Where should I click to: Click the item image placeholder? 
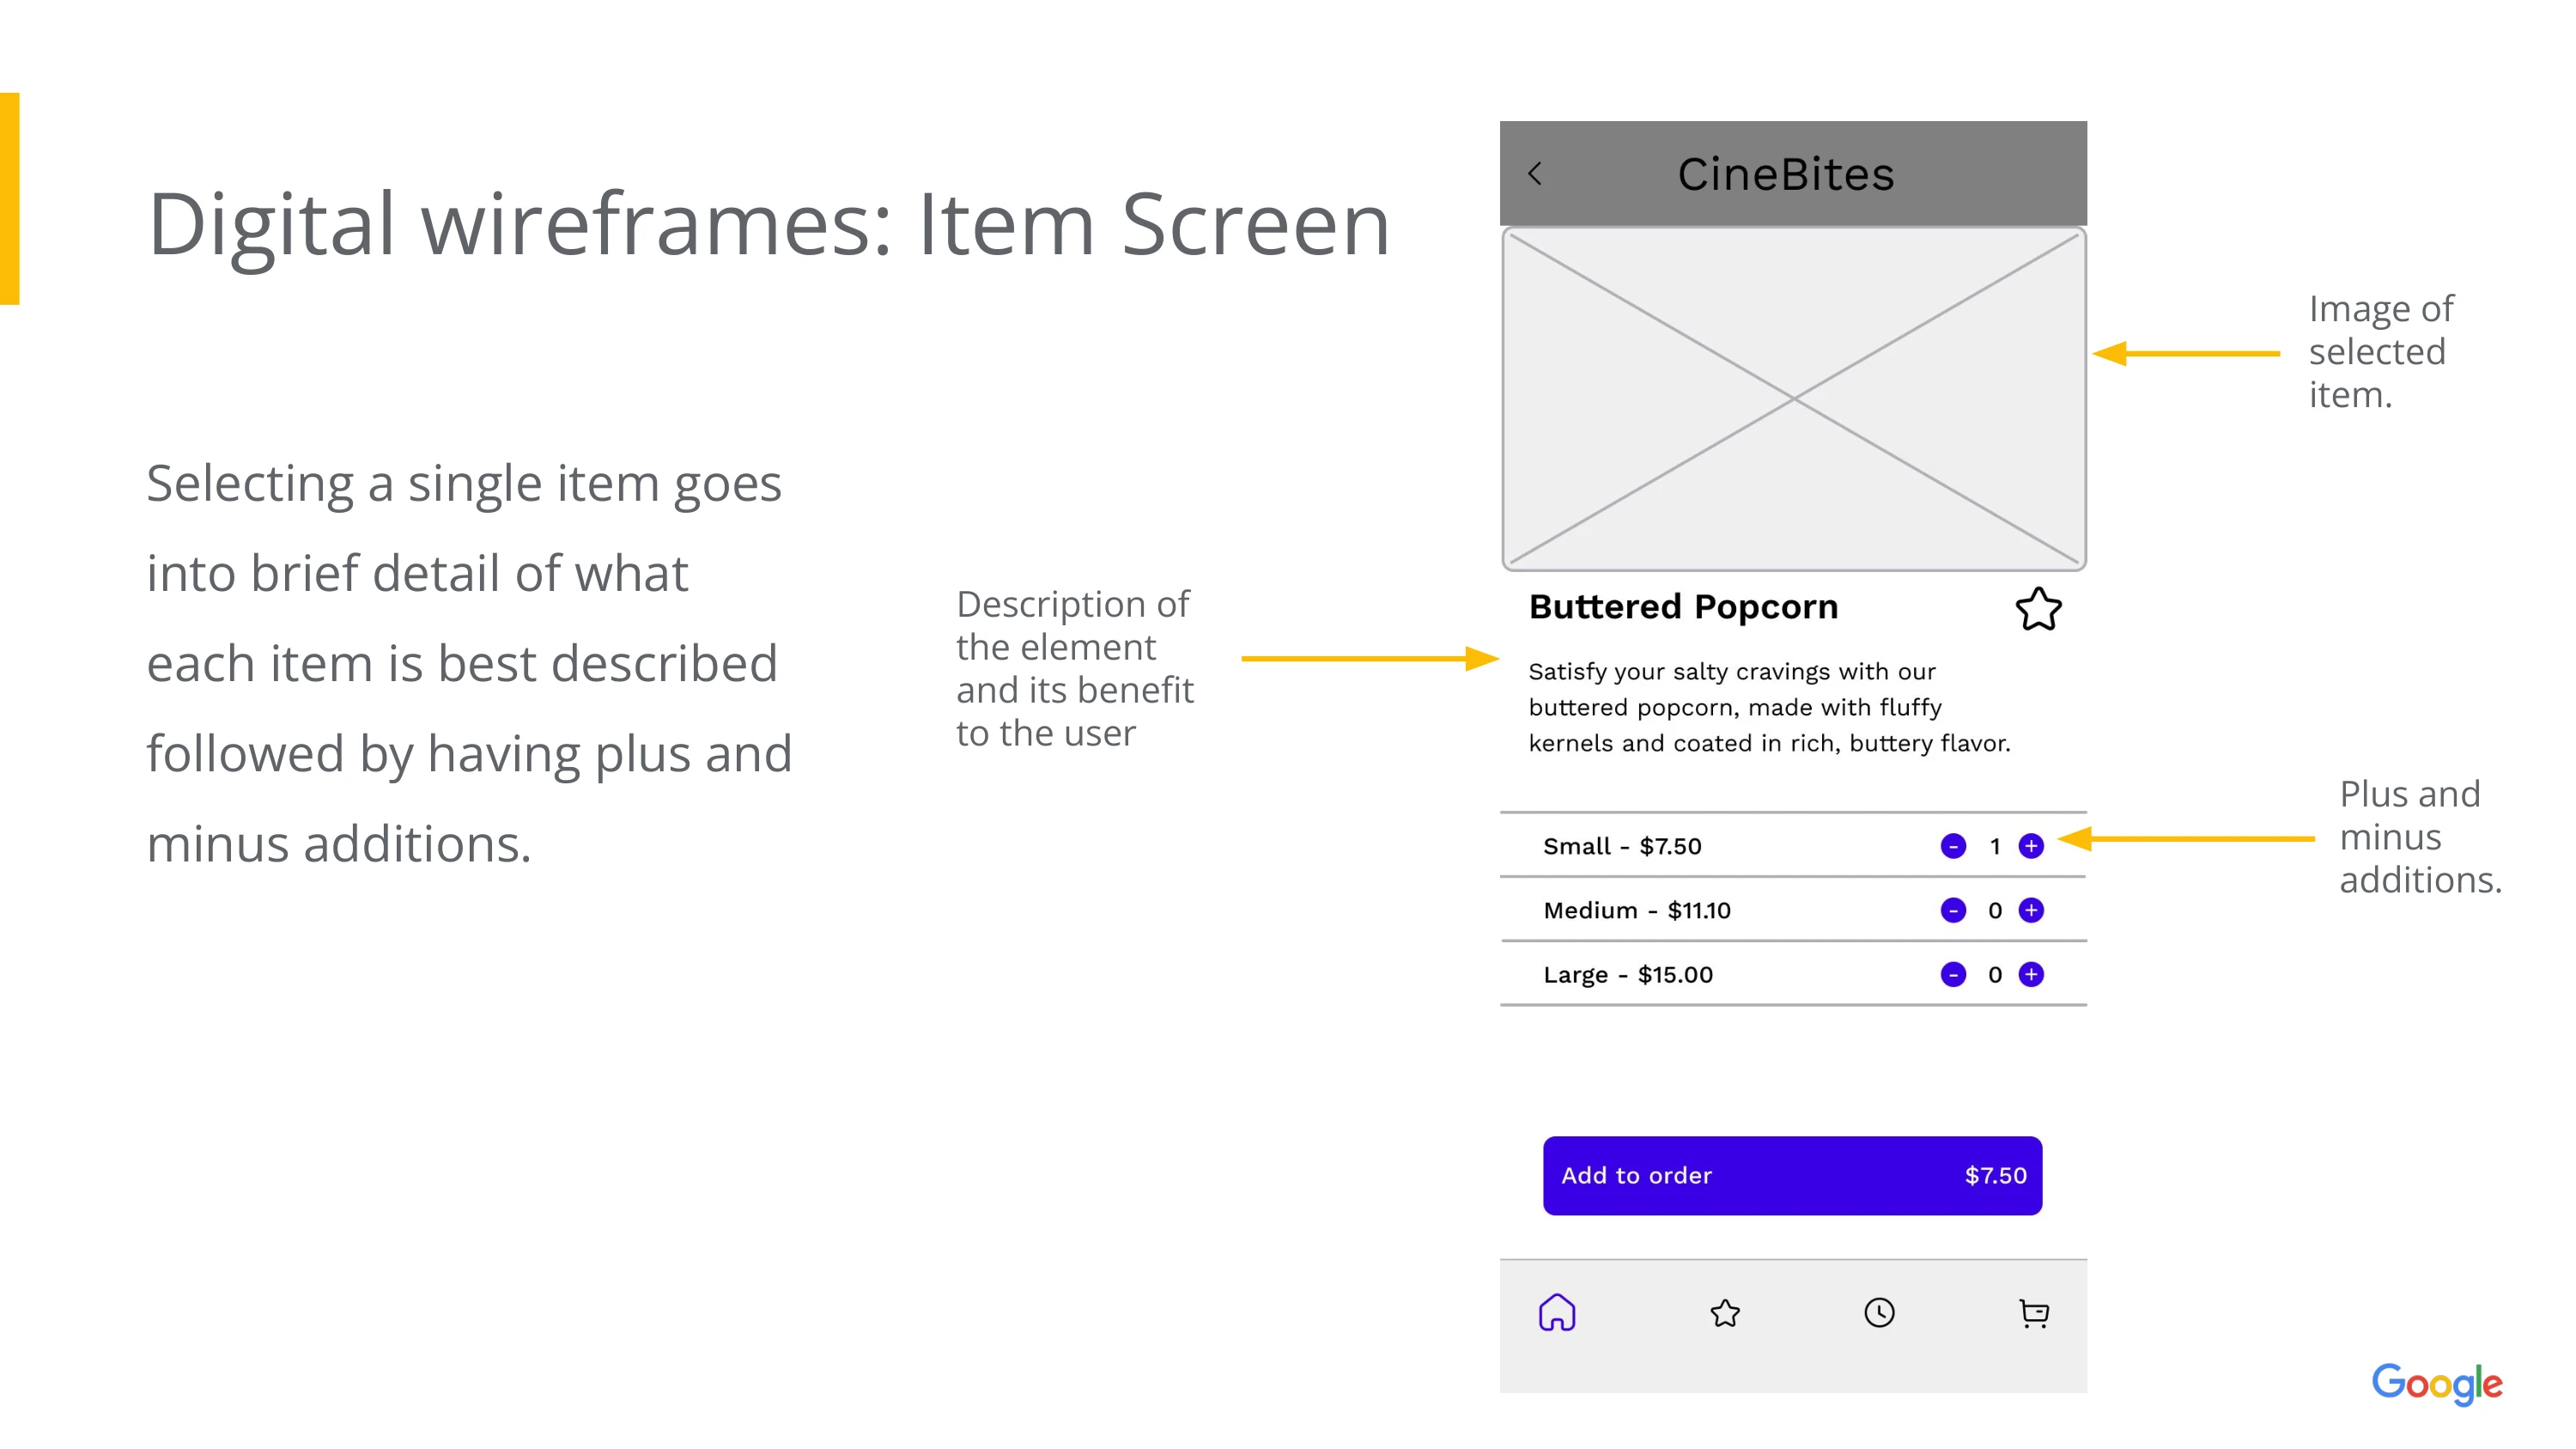[1793, 398]
